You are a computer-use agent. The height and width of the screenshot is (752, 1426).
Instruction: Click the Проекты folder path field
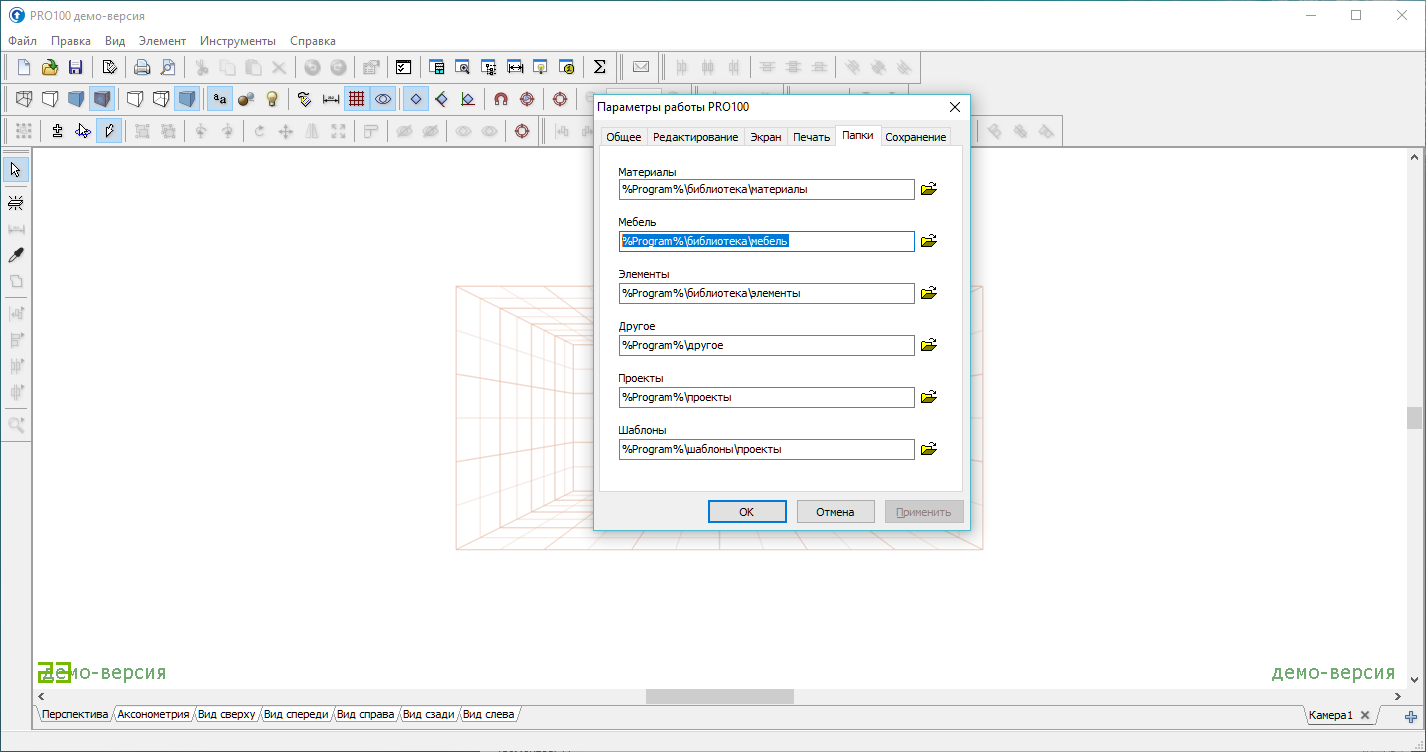pyautogui.click(x=766, y=397)
